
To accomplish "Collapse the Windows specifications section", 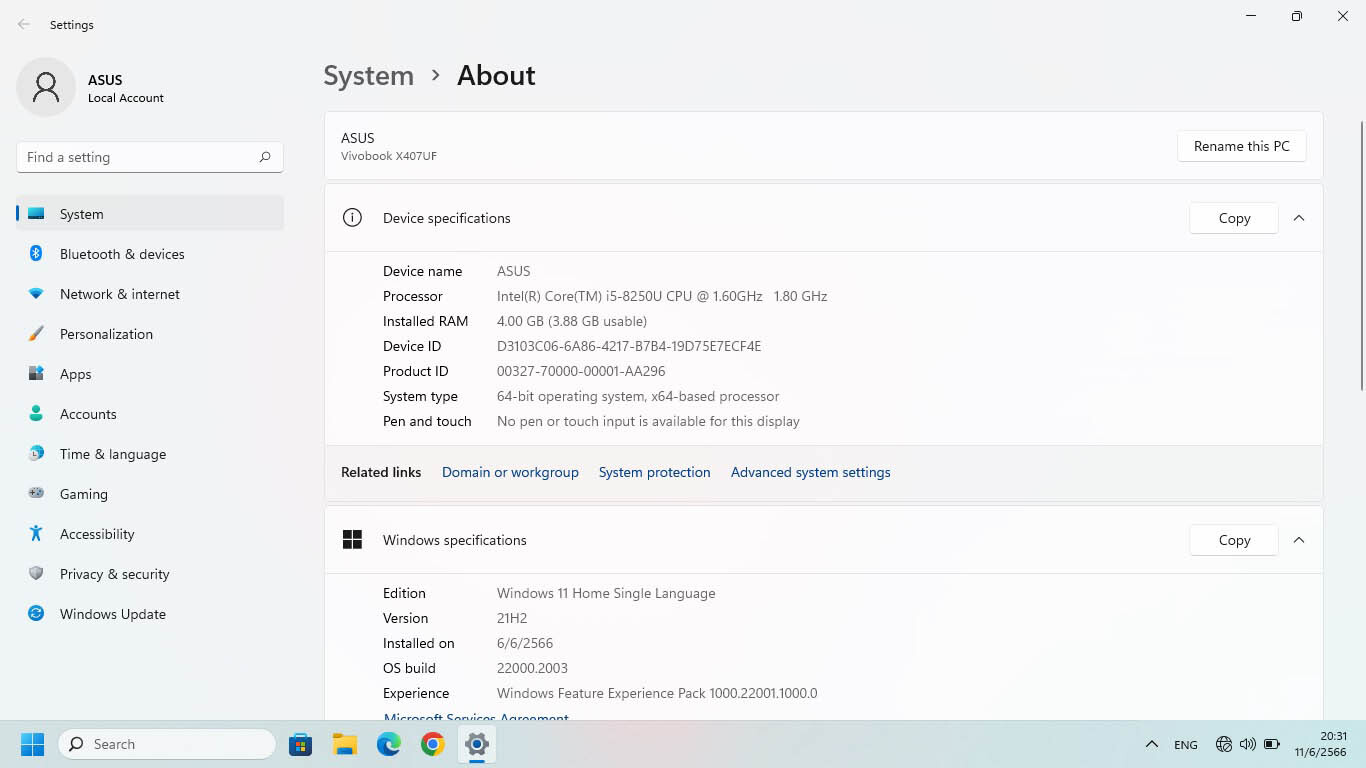I will [1299, 540].
